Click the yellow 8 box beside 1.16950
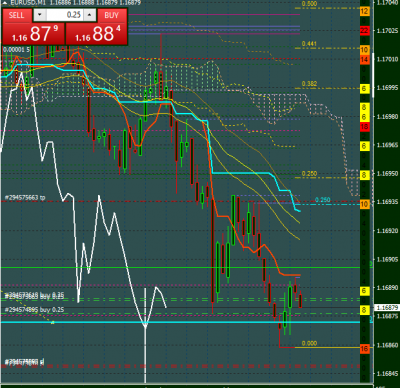Viewport: 400px width, 388px height. point(365,175)
